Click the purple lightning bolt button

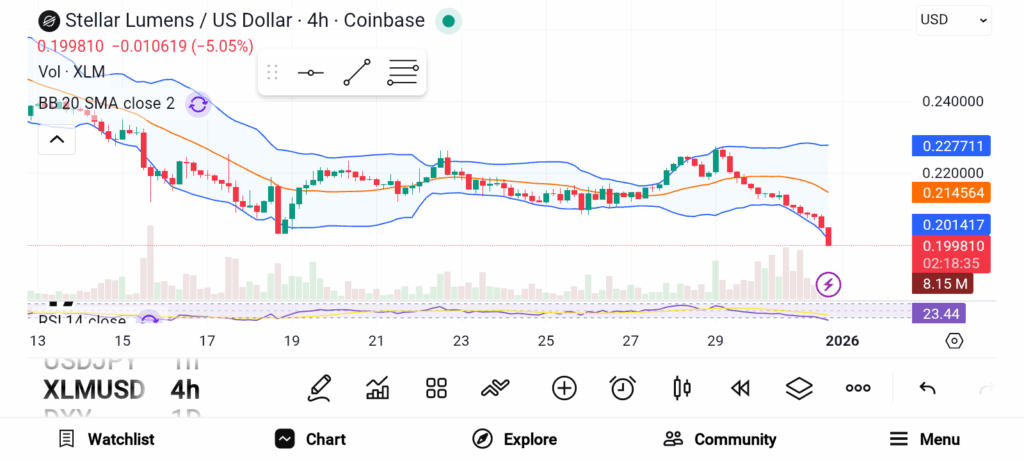(828, 284)
